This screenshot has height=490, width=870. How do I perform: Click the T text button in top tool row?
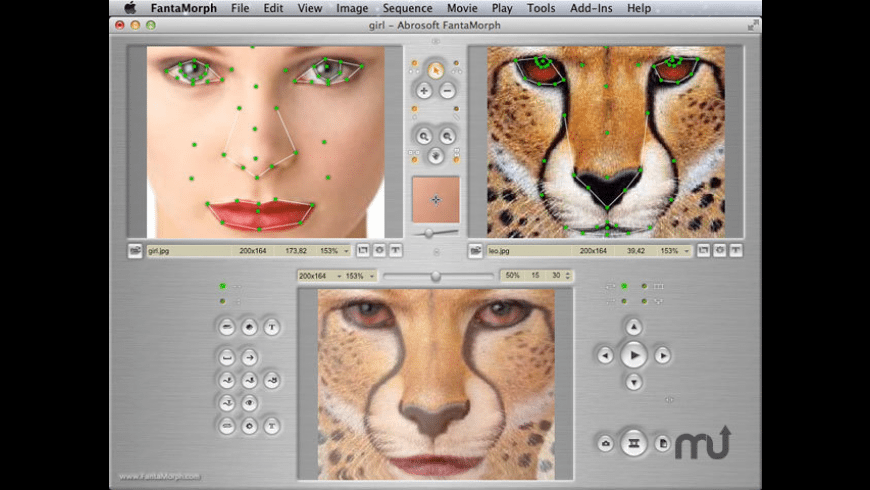tap(272, 327)
